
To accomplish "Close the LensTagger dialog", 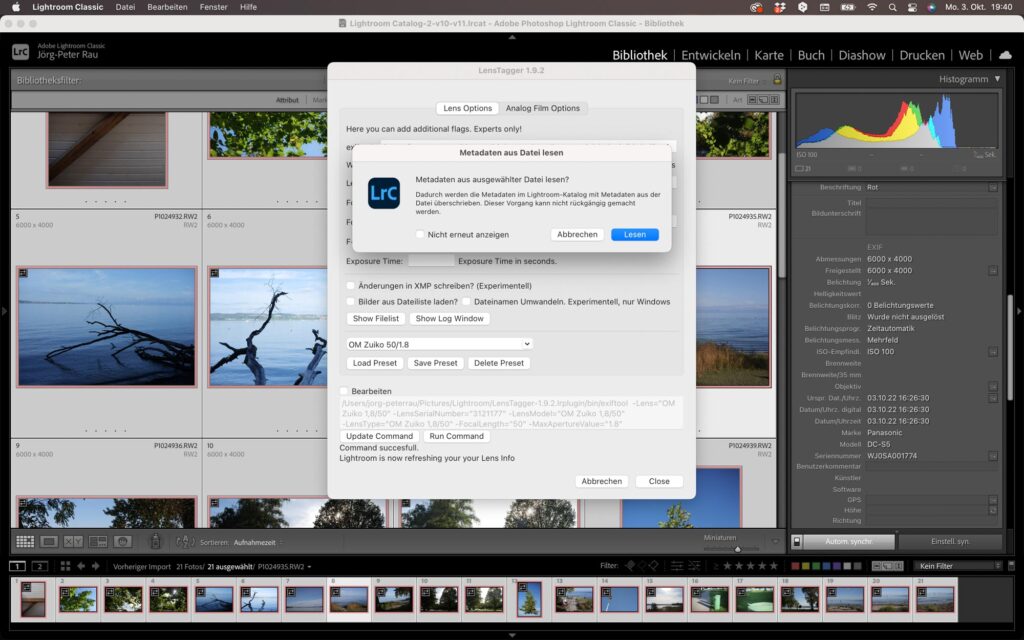I will click(x=659, y=481).
